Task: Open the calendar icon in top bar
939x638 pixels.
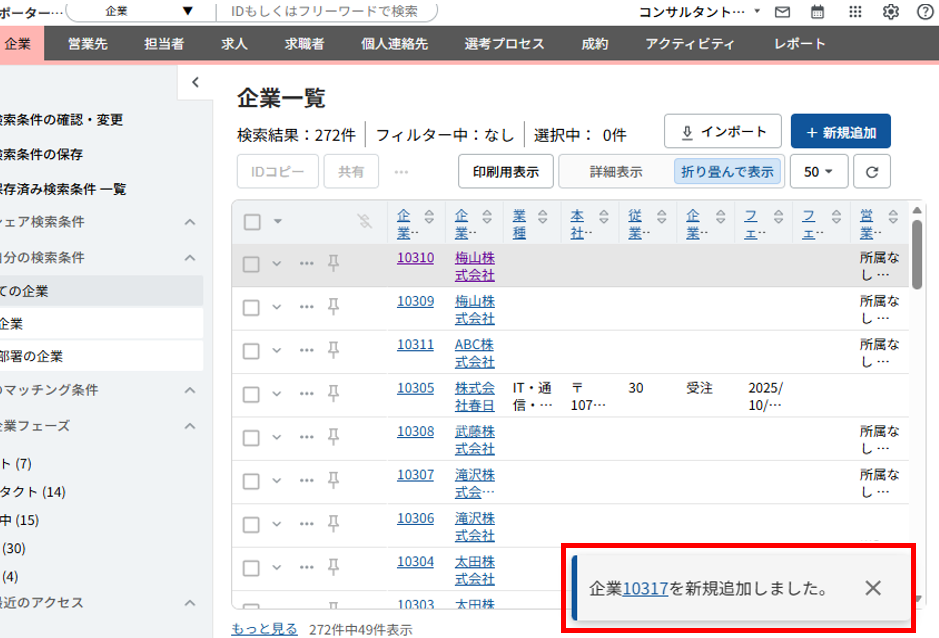Action: (x=818, y=12)
